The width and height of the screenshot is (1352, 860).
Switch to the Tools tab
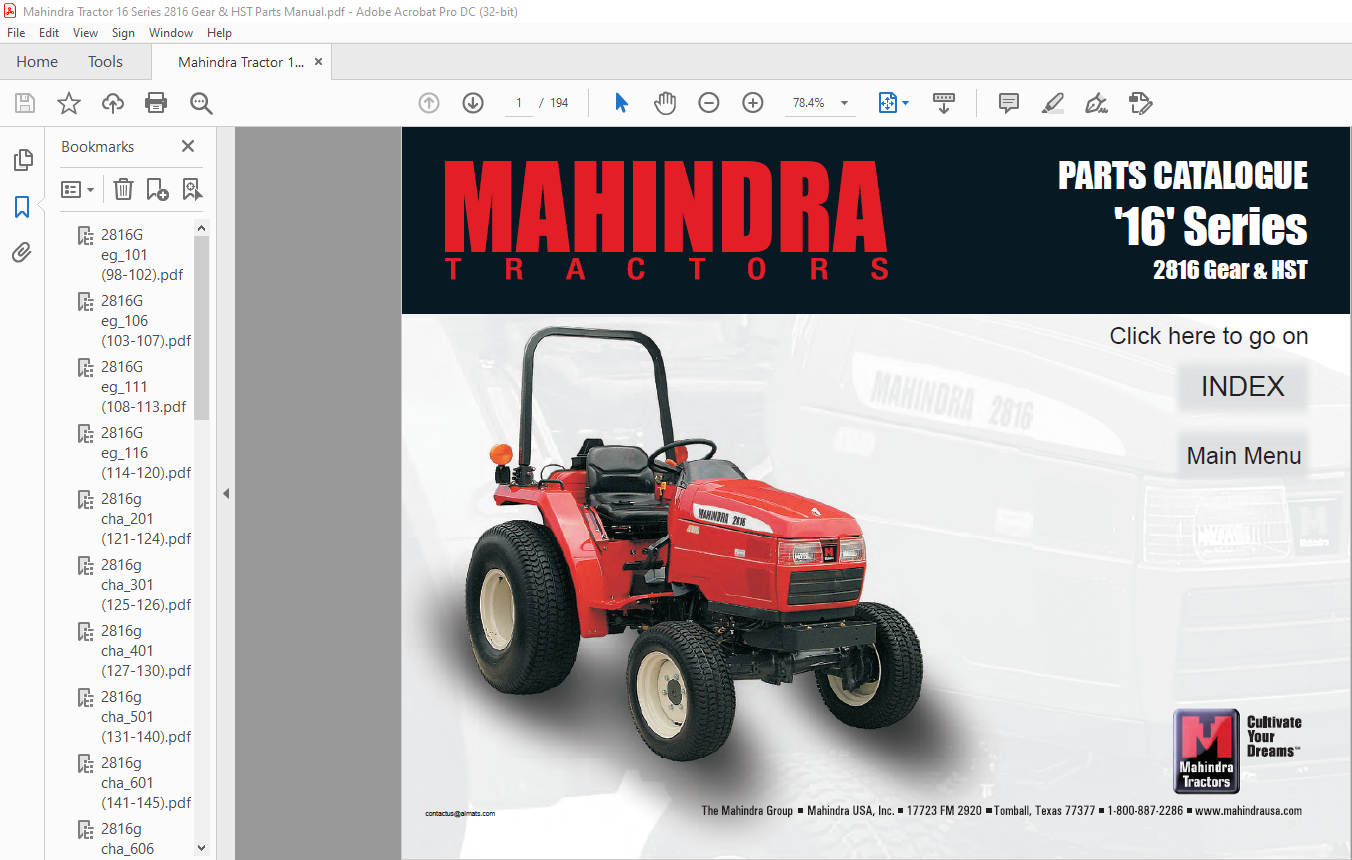coord(105,61)
